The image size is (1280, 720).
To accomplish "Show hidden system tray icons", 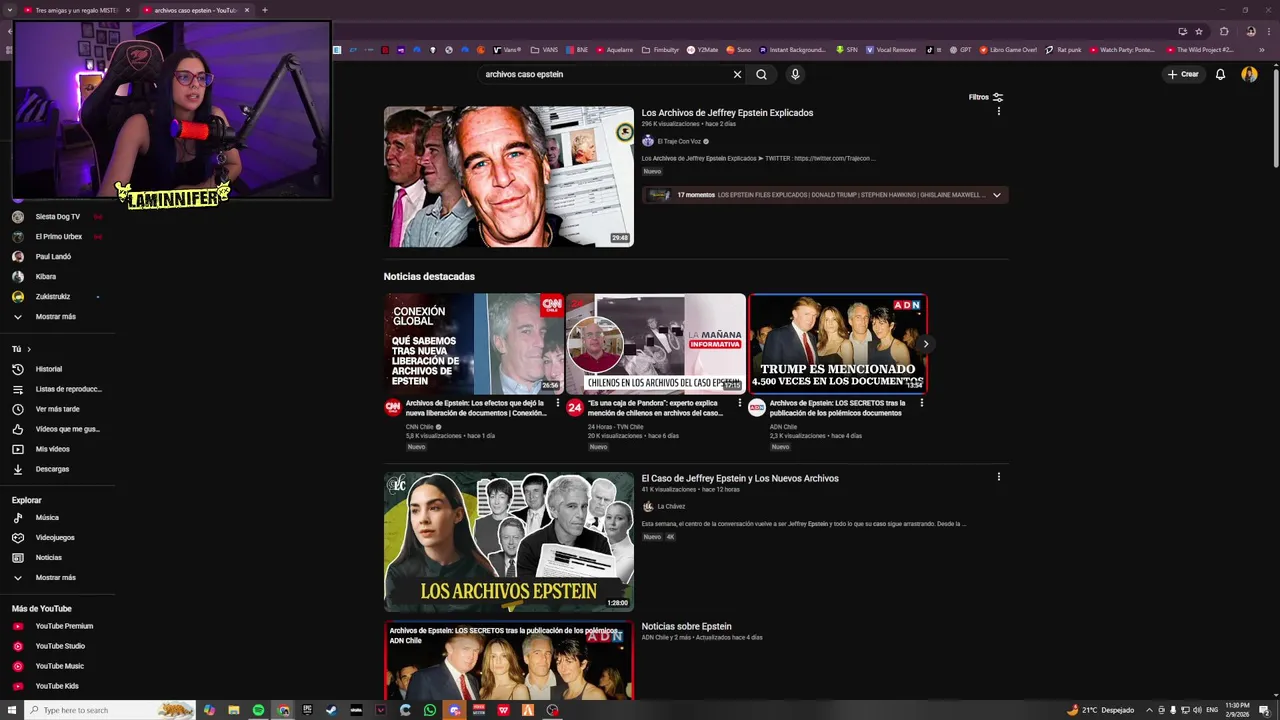I will [1149, 710].
